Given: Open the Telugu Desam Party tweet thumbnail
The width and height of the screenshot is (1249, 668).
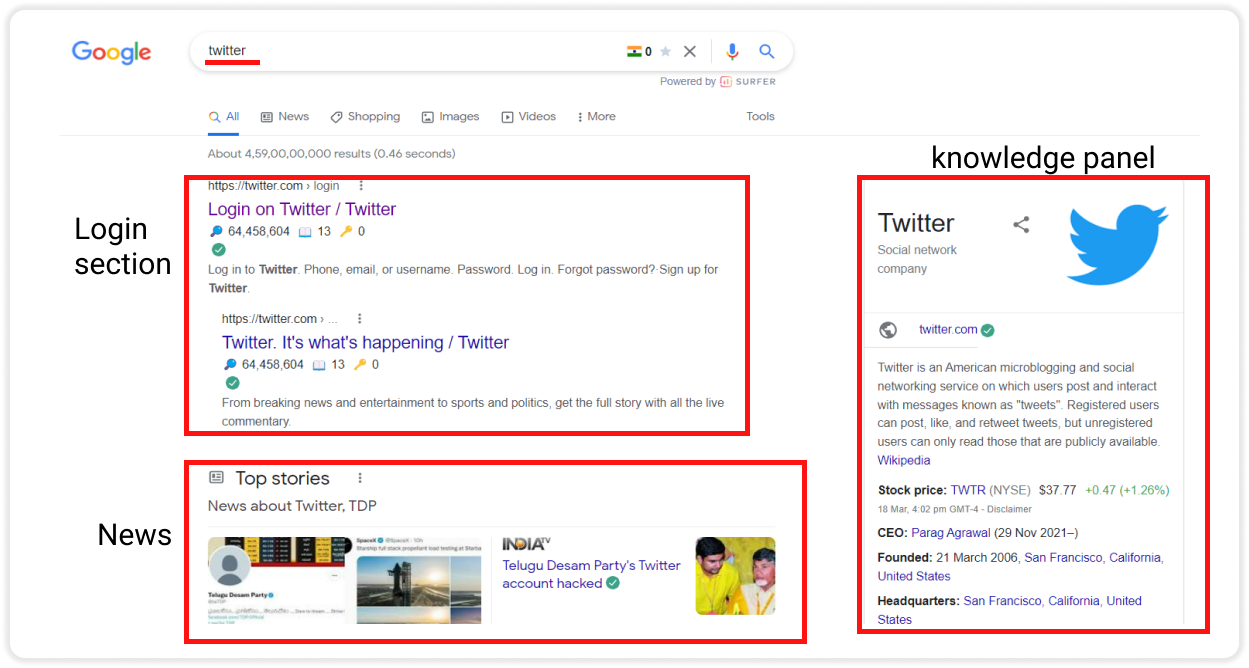Looking at the screenshot, I should click(x=277, y=581).
